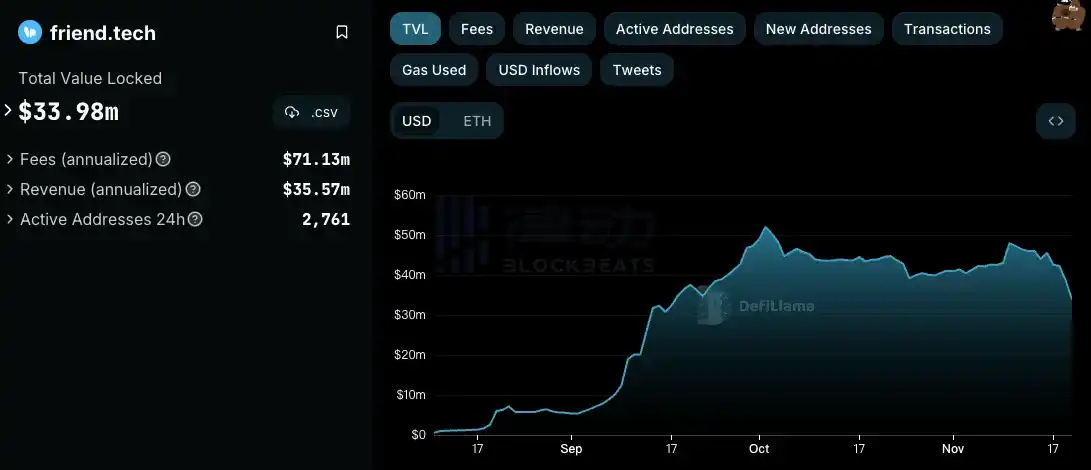
Task: Click the $30m y-axis label
Action: coord(409,315)
